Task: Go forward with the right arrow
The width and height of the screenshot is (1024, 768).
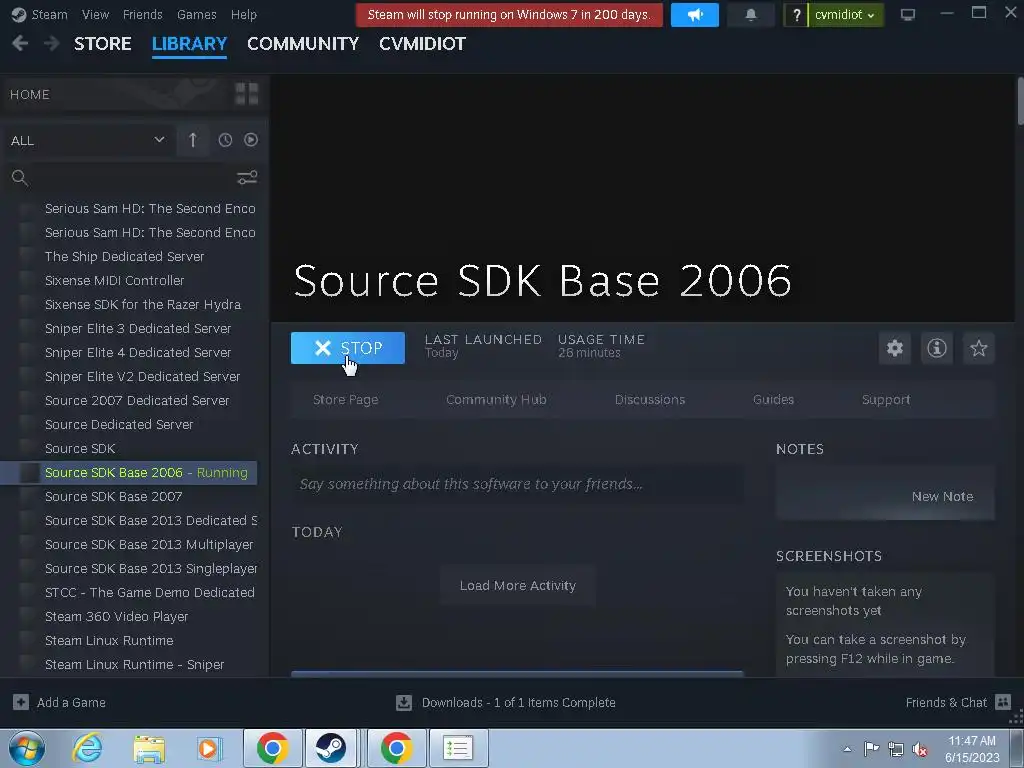Action: [x=51, y=44]
